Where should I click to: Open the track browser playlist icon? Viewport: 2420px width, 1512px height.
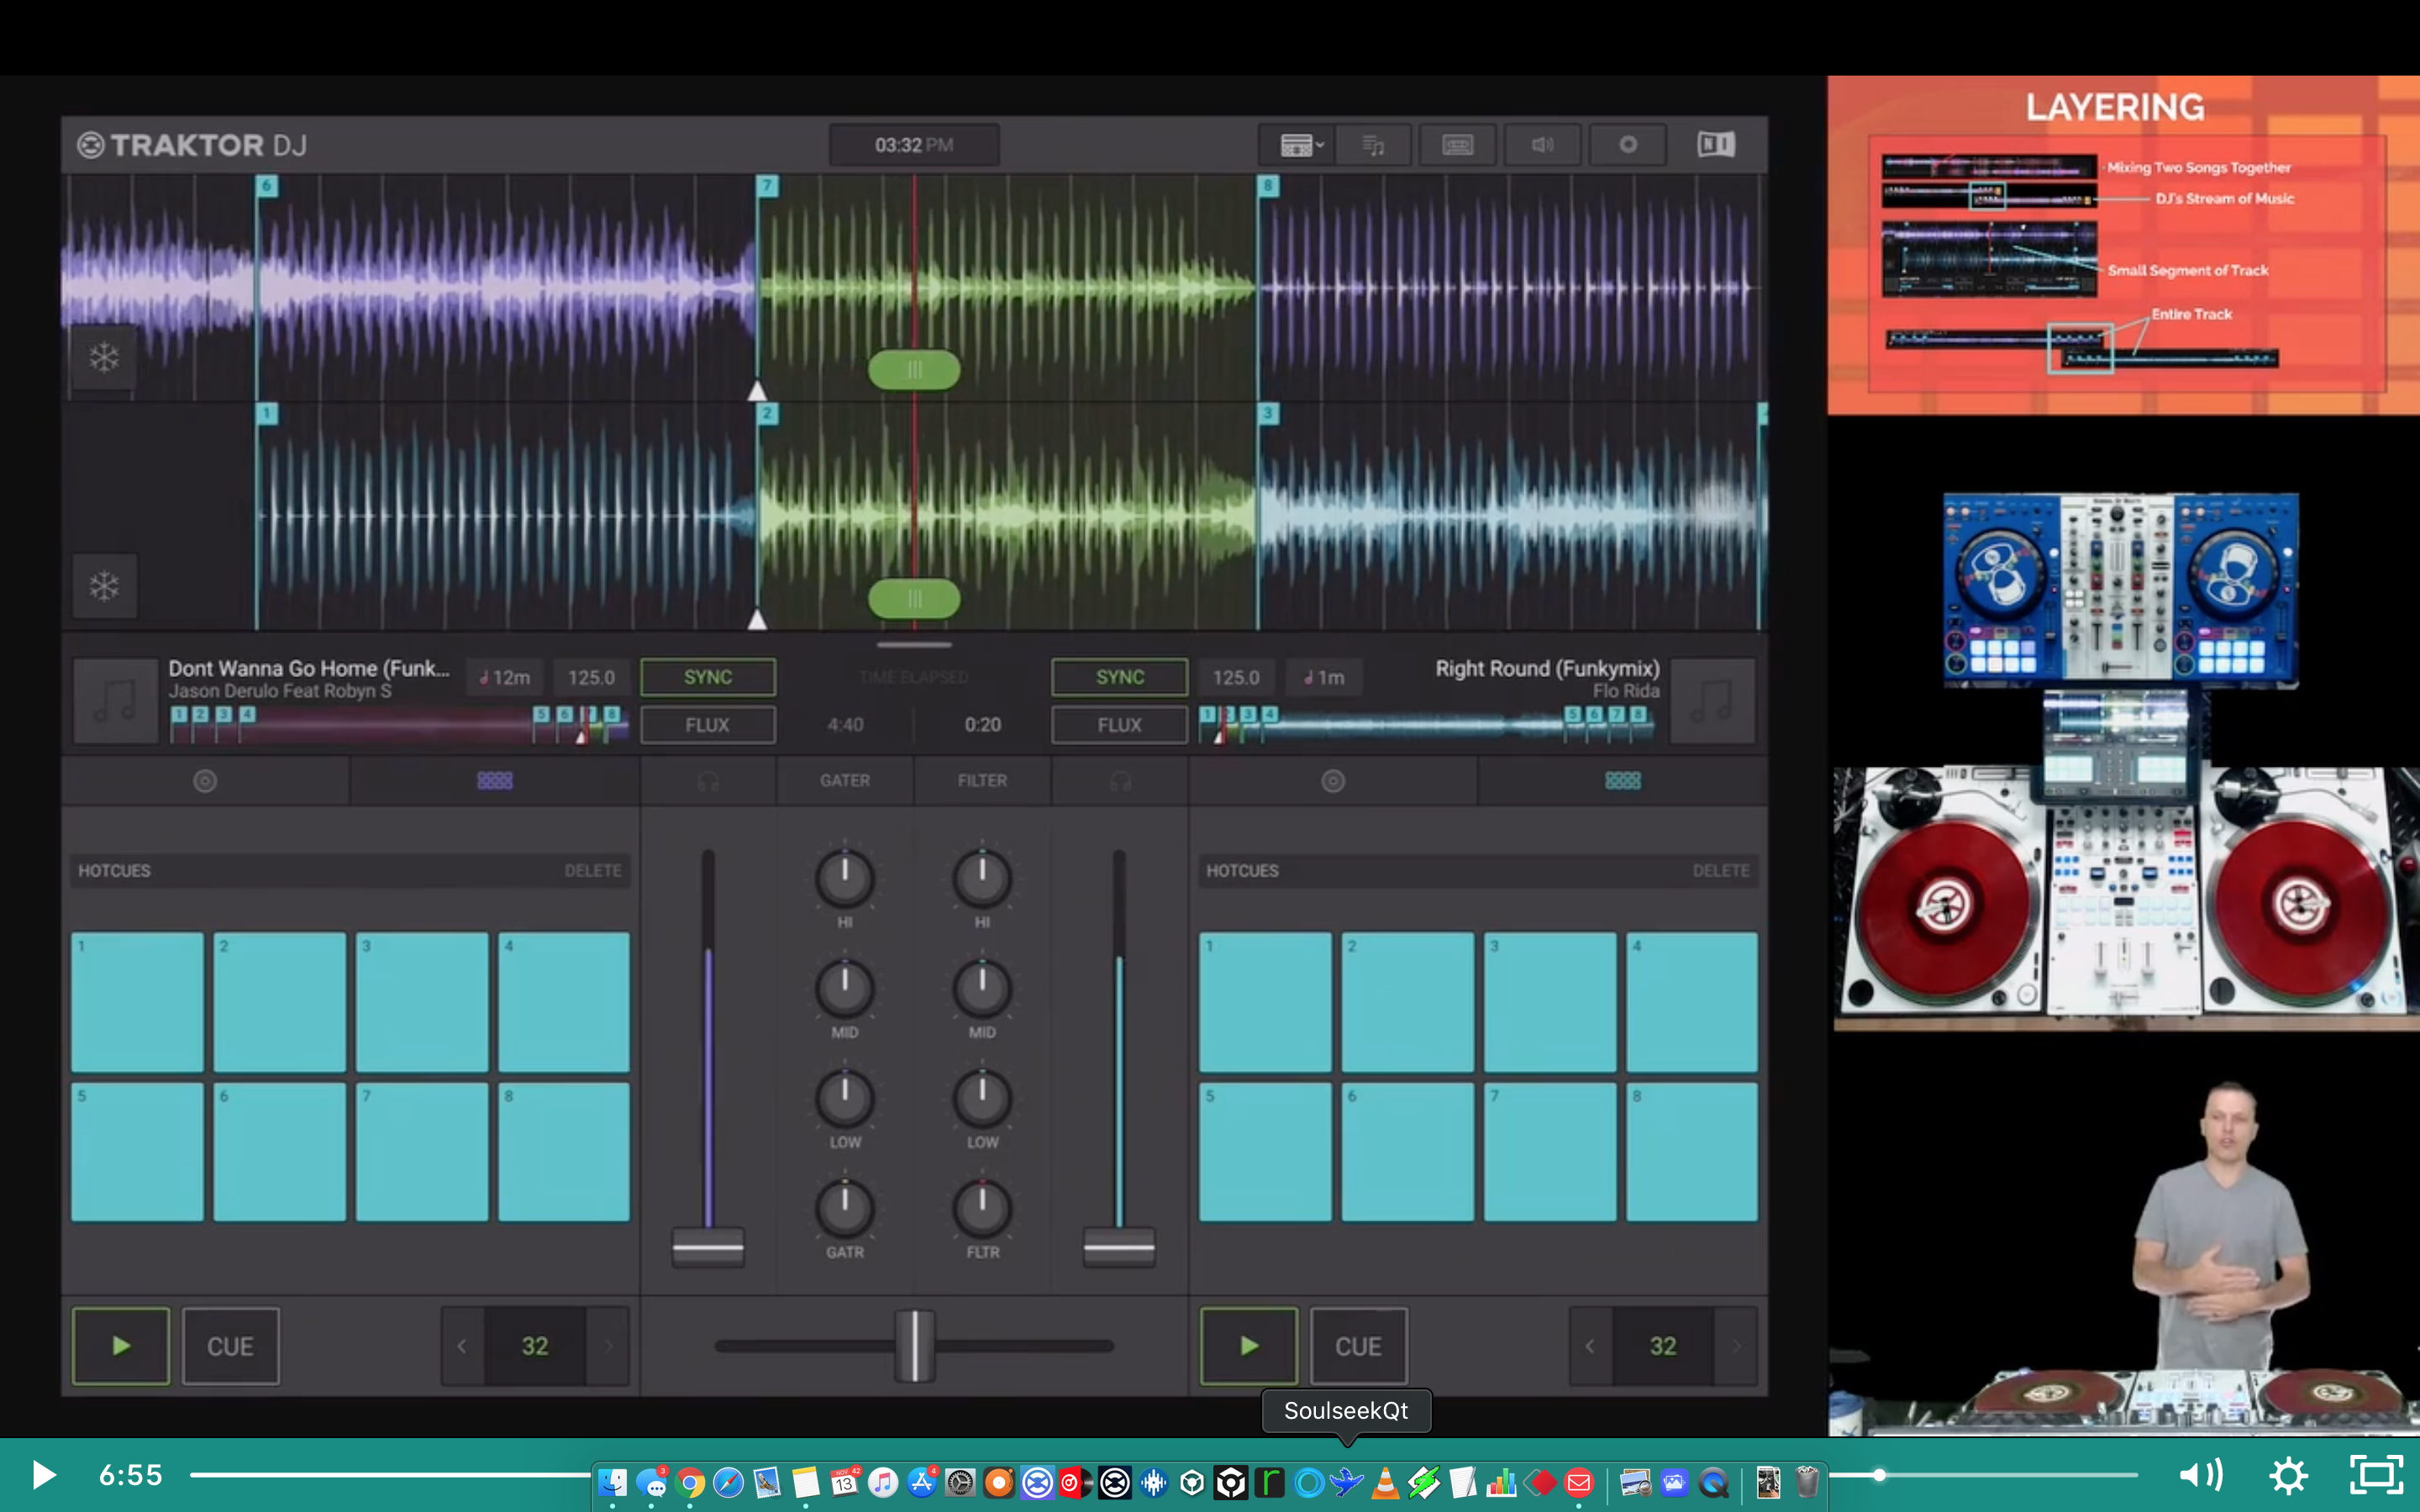(x=1373, y=145)
